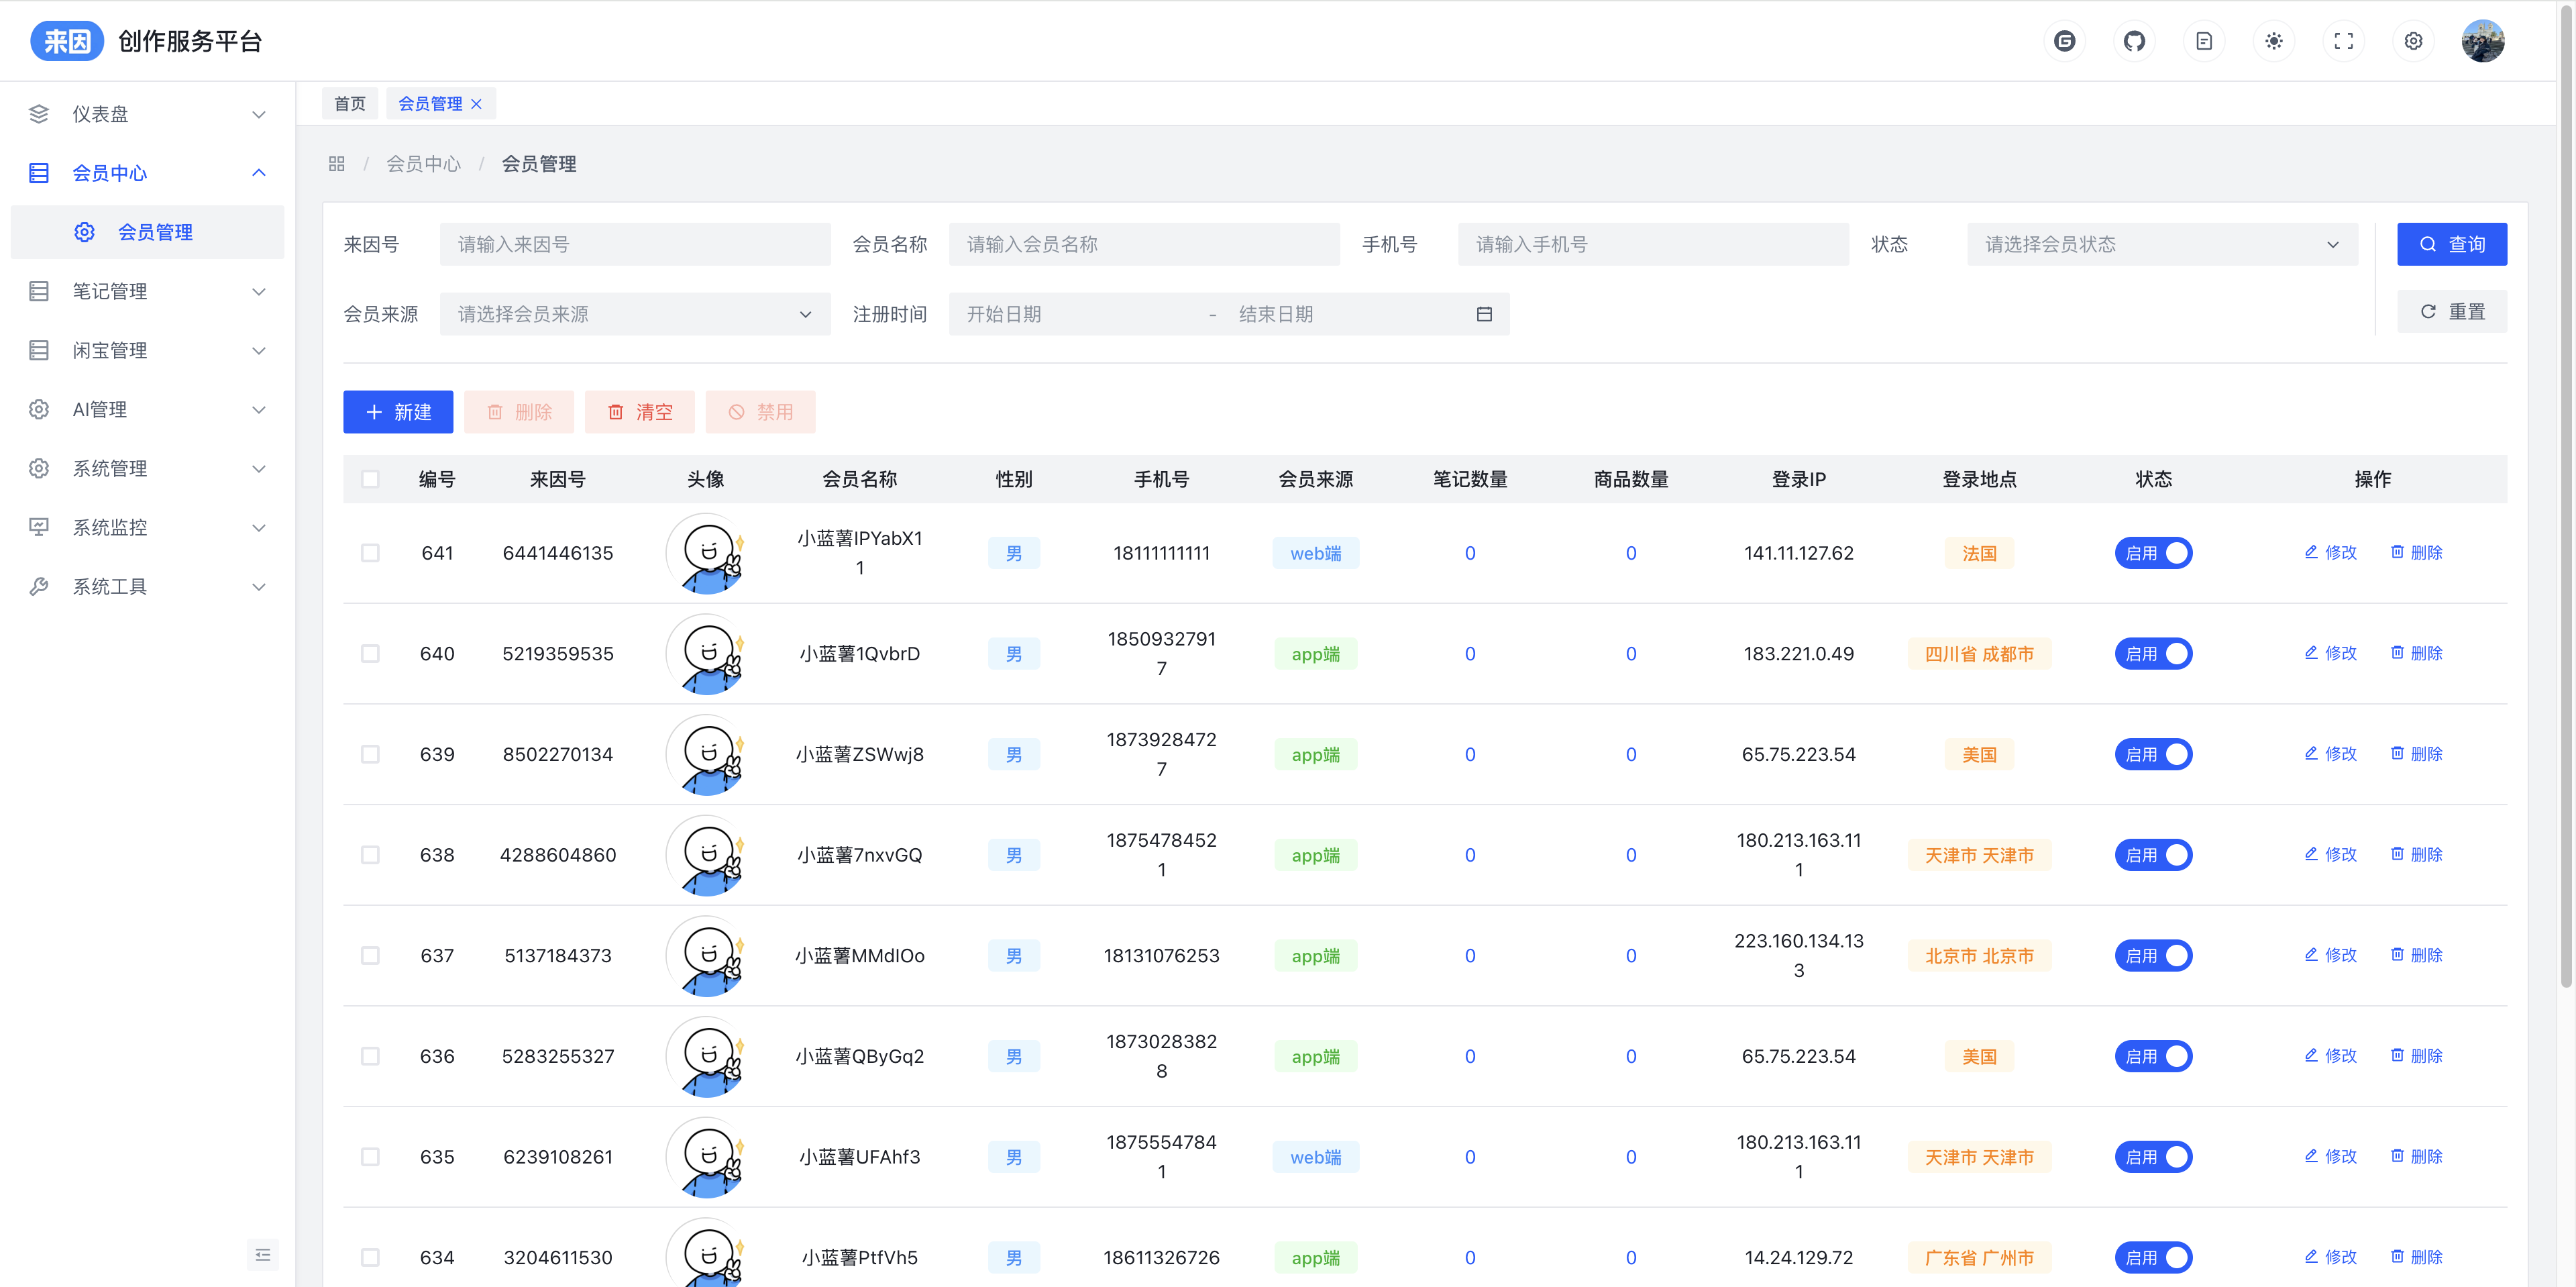
Task: Tick the select-all header checkbox
Action: tap(370, 479)
